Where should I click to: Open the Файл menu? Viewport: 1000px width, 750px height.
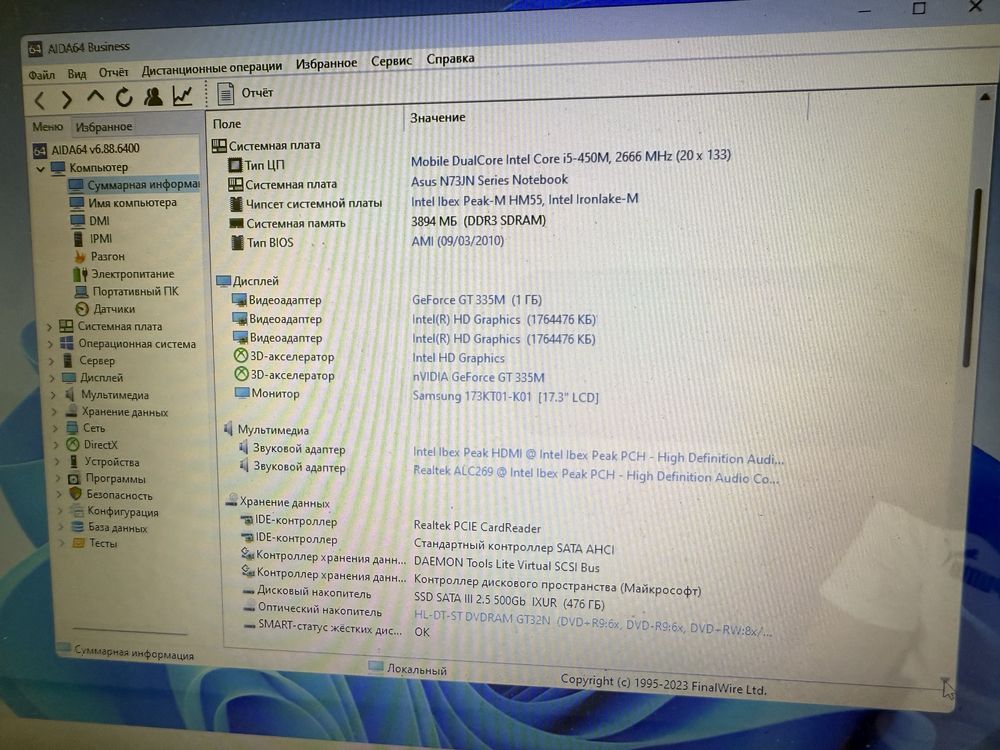tap(41, 75)
